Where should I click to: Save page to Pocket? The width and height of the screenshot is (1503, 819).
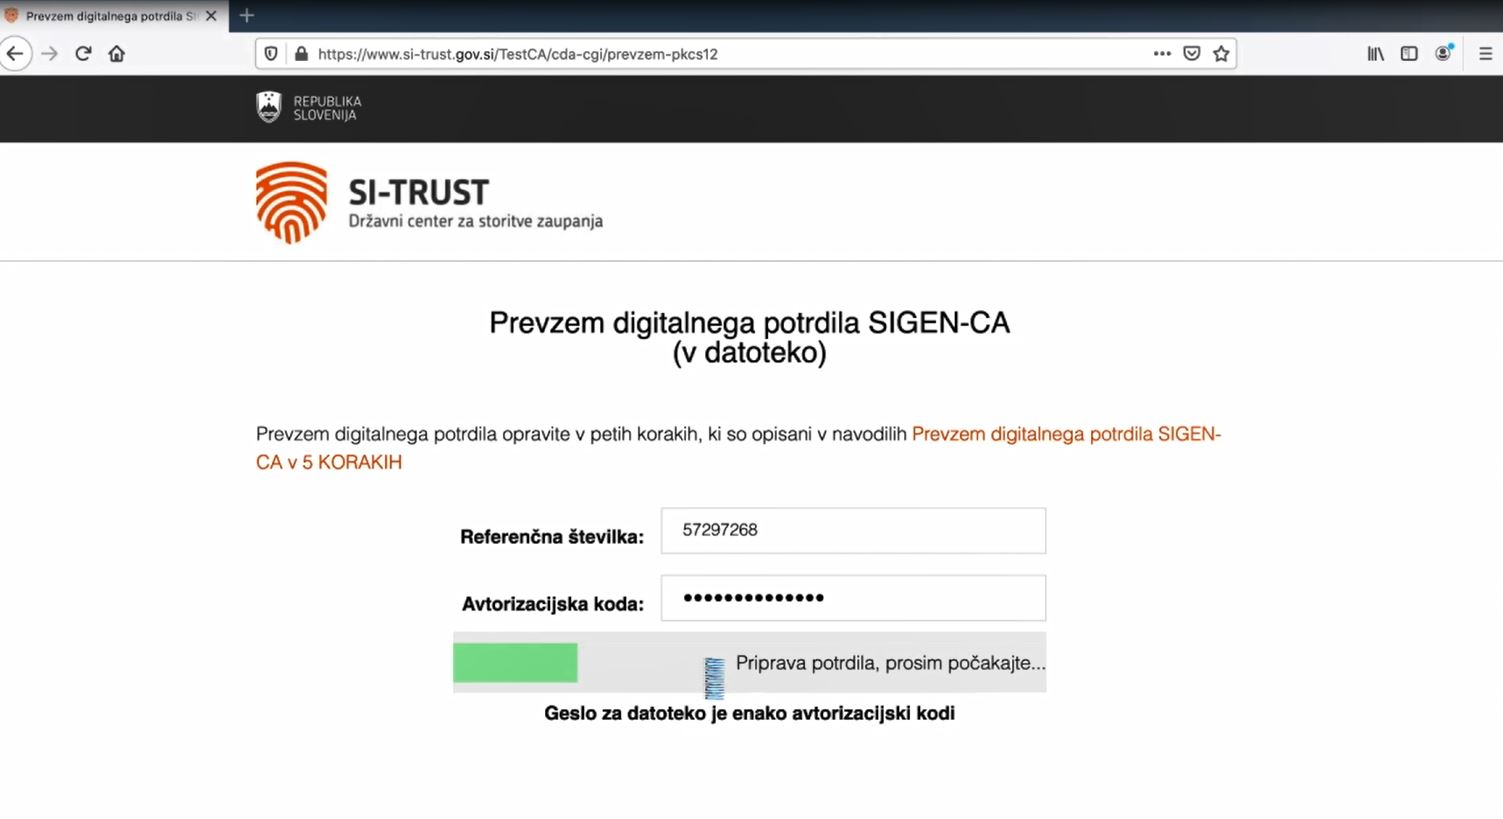(x=1192, y=54)
